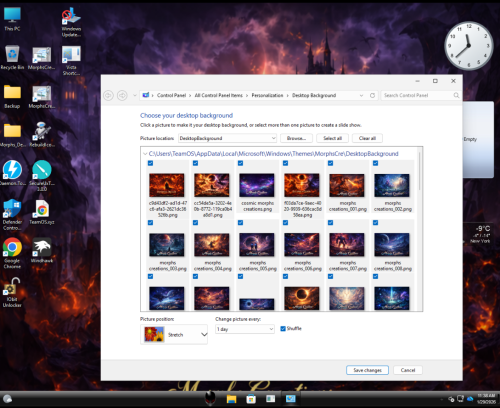
Task: Click the Back arrow in Control Panel
Action: (108, 96)
